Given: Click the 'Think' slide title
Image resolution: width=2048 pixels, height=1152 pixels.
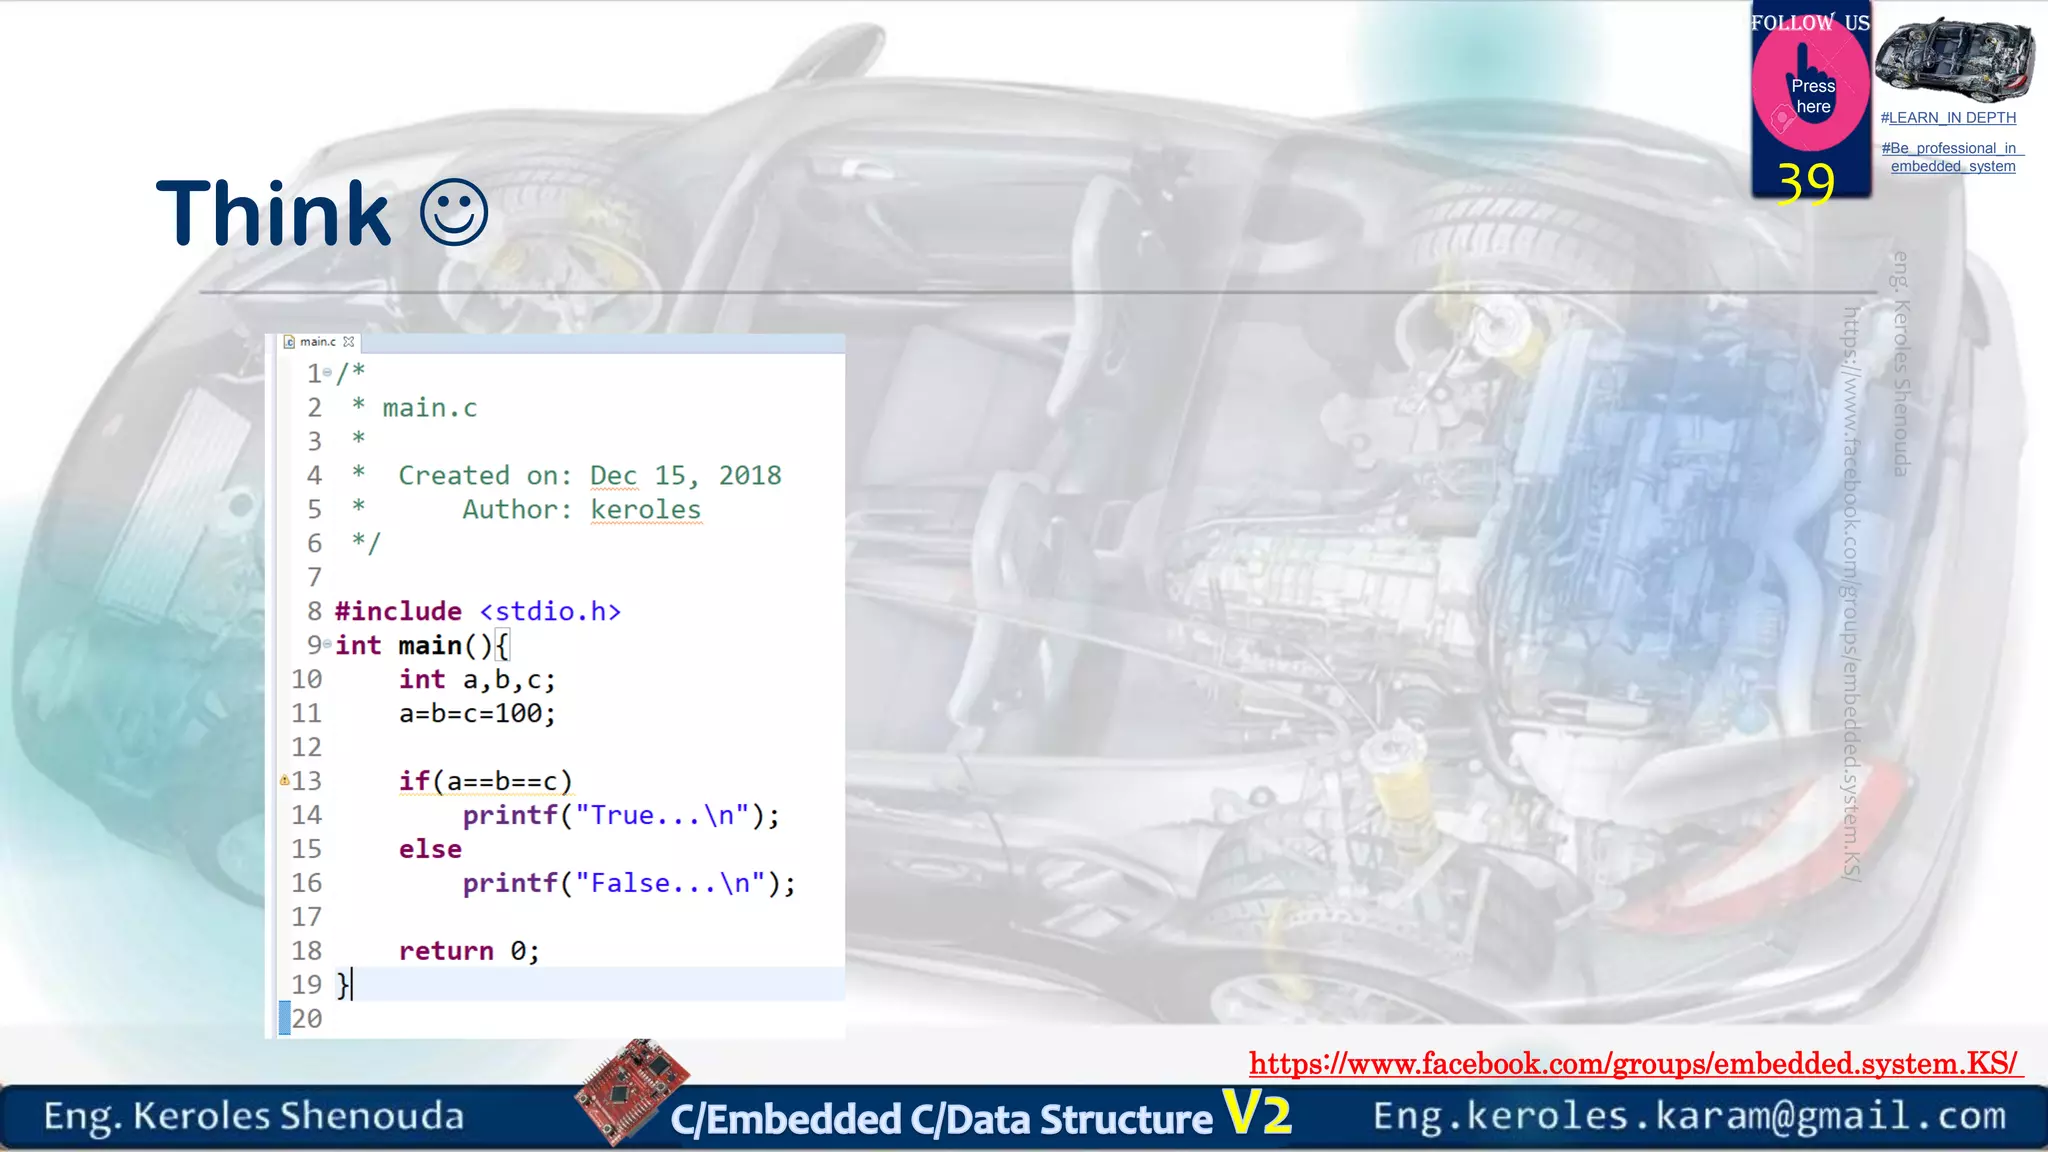Looking at the screenshot, I should pyautogui.click(x=273, y=212).
